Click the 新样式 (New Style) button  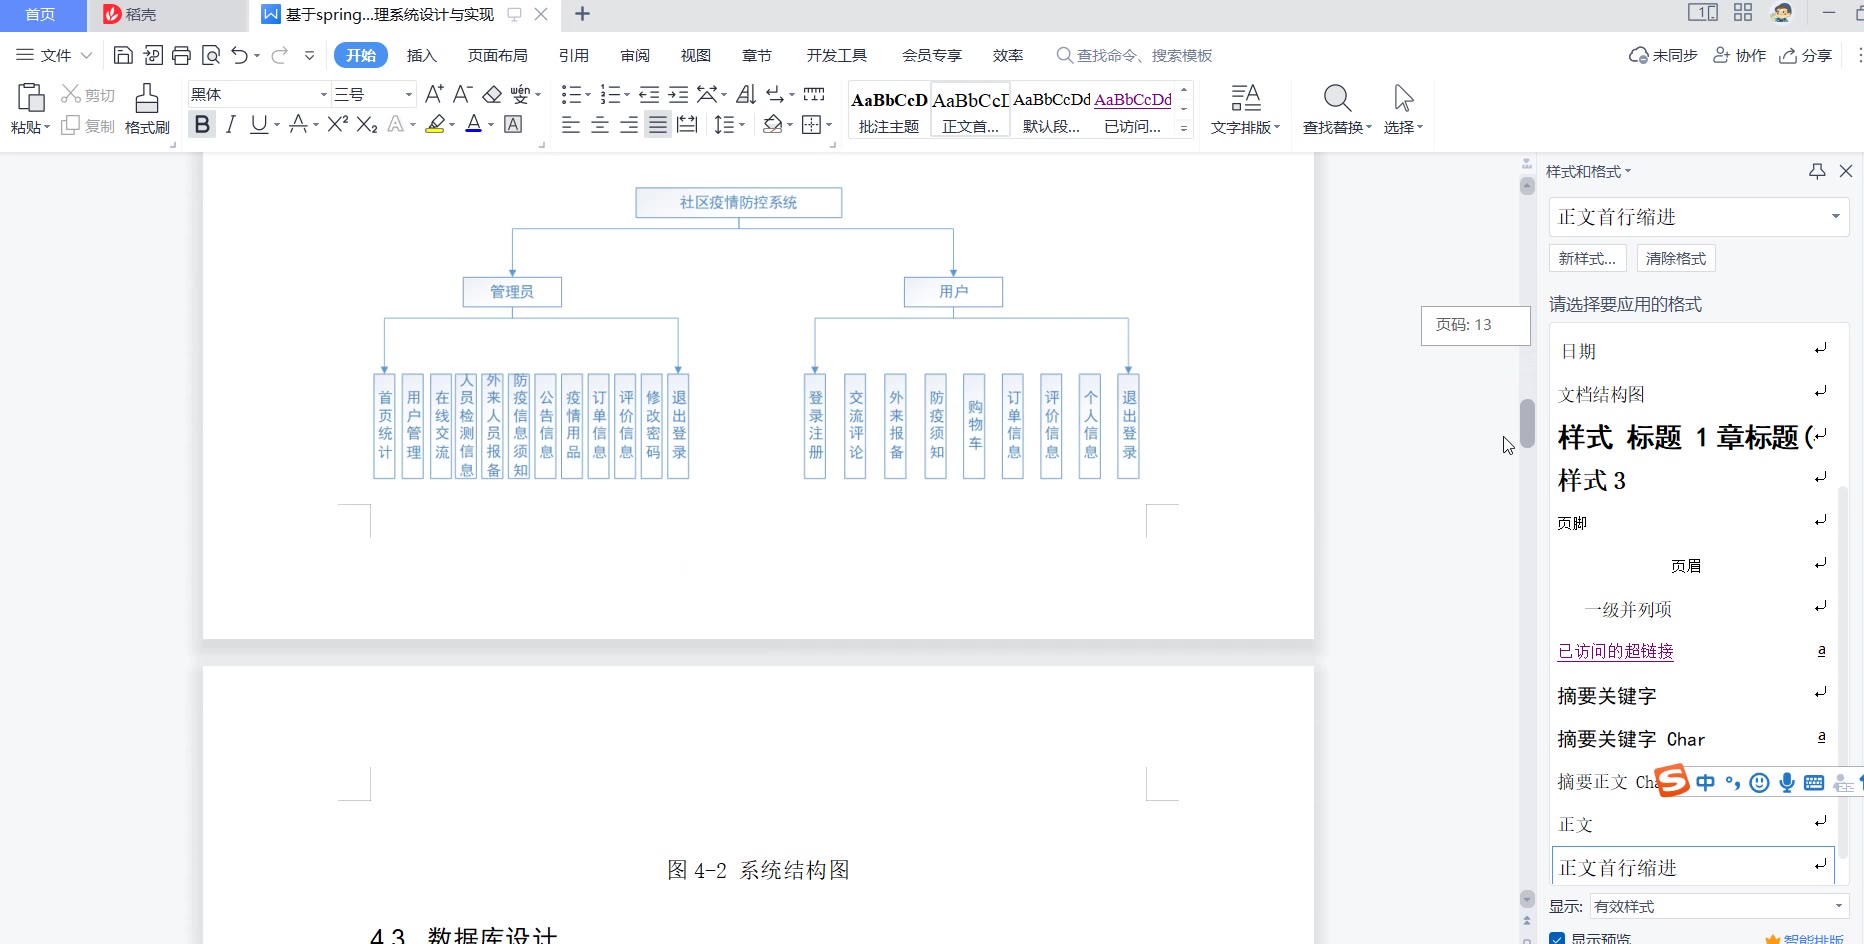(1587, 258)
